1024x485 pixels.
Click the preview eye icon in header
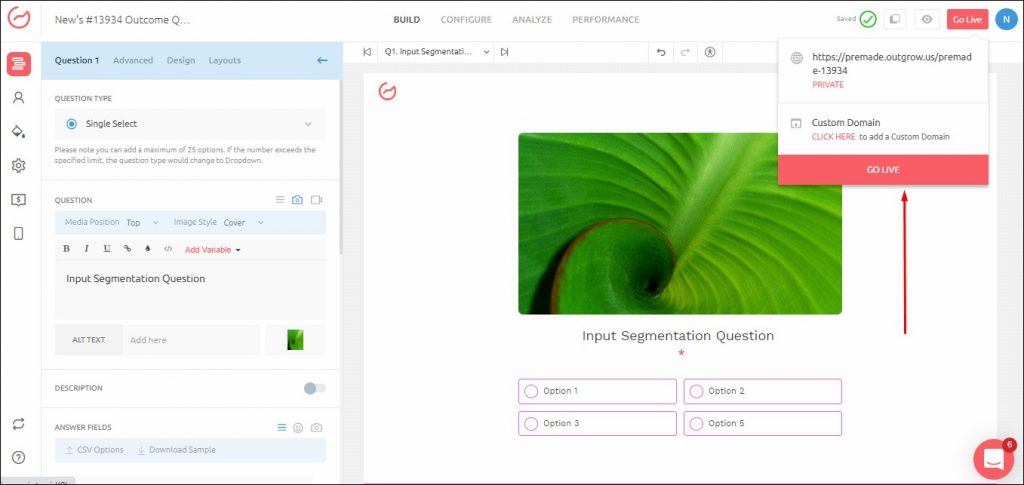point(928,19)
